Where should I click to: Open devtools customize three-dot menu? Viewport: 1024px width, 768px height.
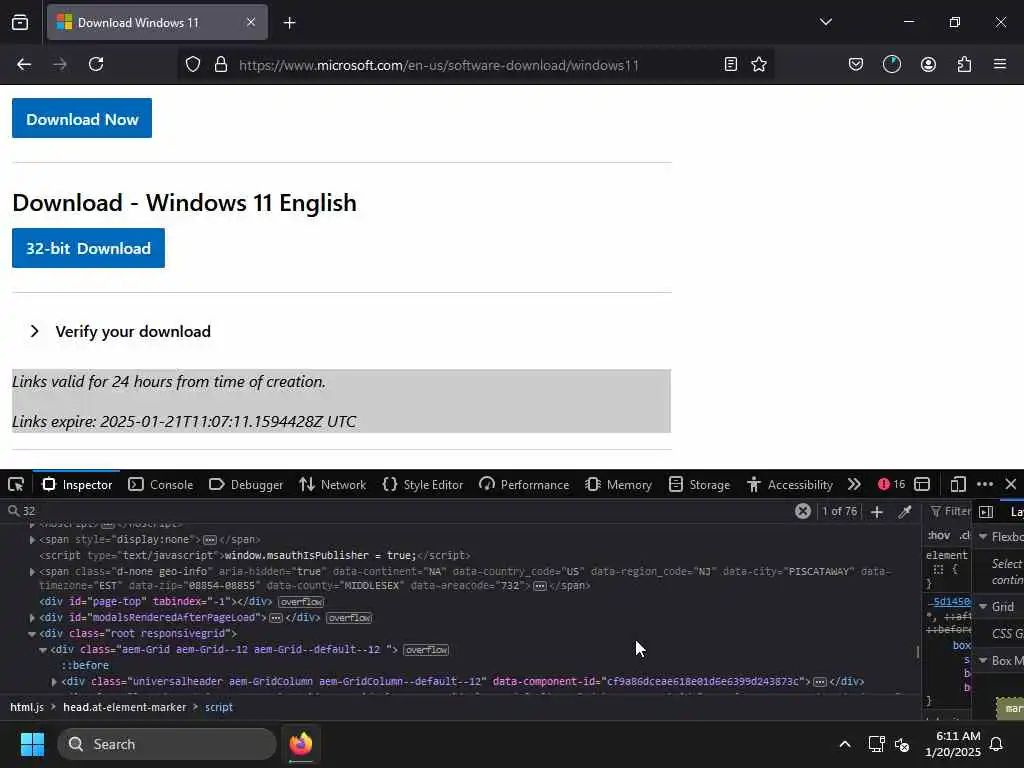(985, 485)
